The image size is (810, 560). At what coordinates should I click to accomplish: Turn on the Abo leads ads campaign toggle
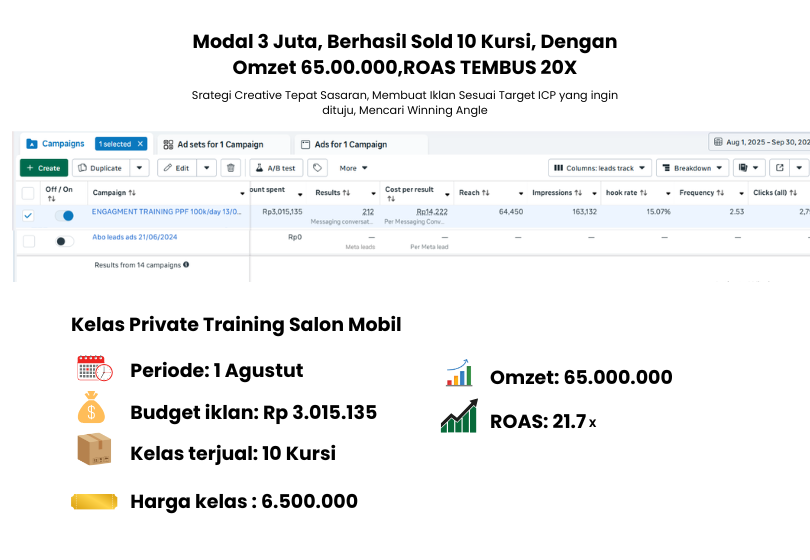(x=64, y=241)
